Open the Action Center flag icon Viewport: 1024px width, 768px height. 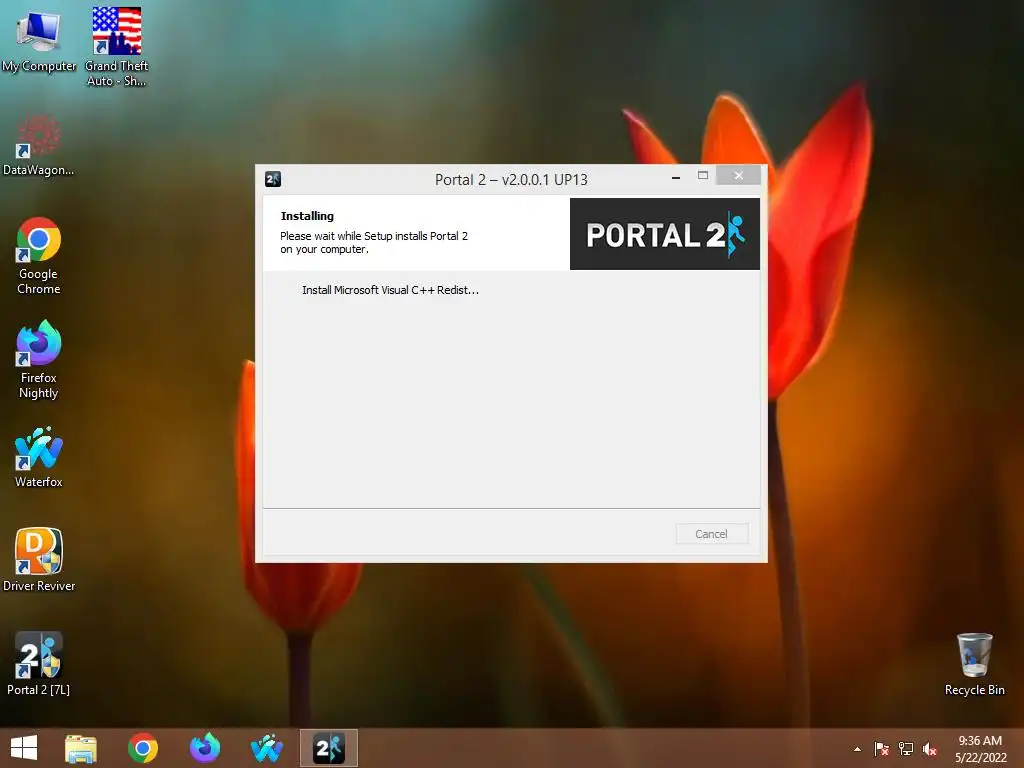pos(882,749)
